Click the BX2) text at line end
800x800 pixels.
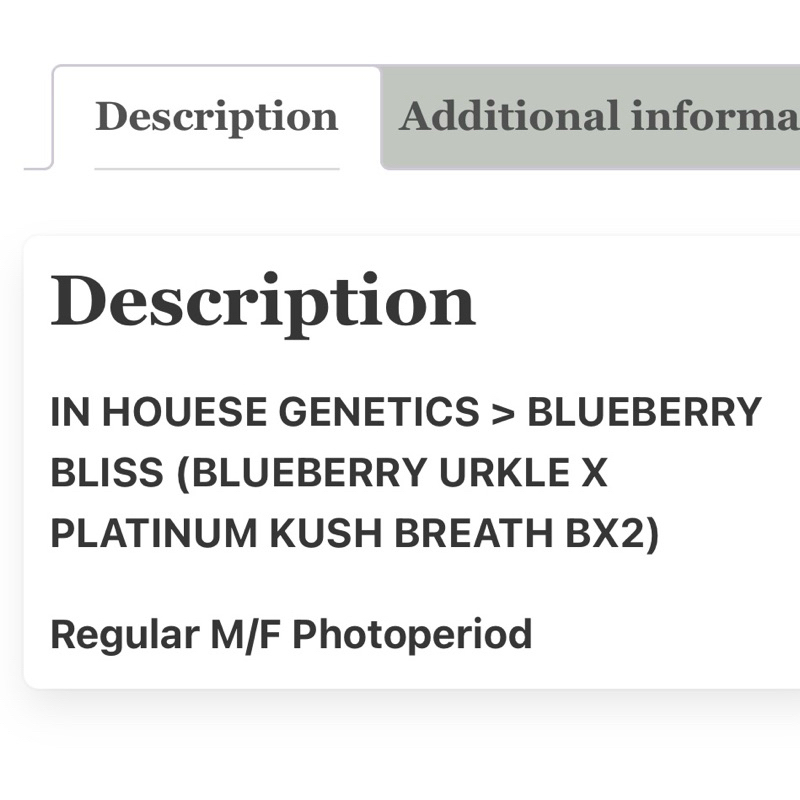pyautogui.click(x=612, y=534)
